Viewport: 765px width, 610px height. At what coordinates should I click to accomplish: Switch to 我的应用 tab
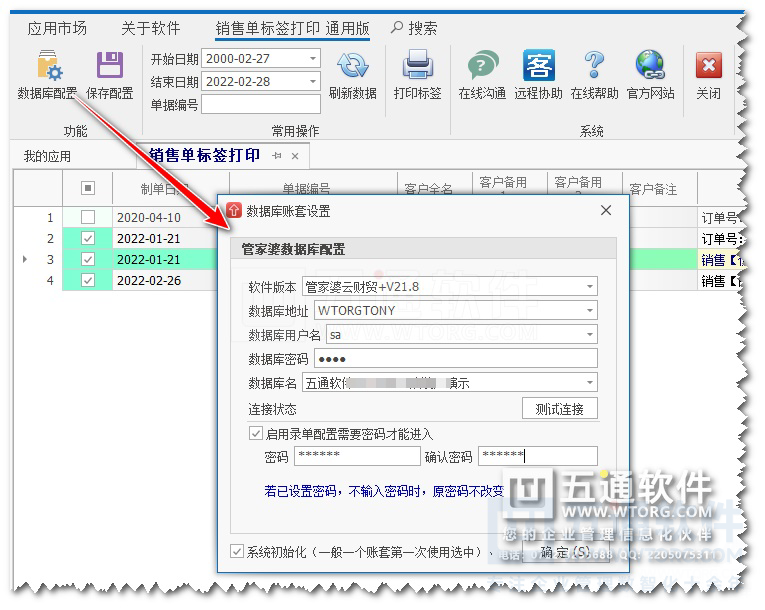(47, 156)
